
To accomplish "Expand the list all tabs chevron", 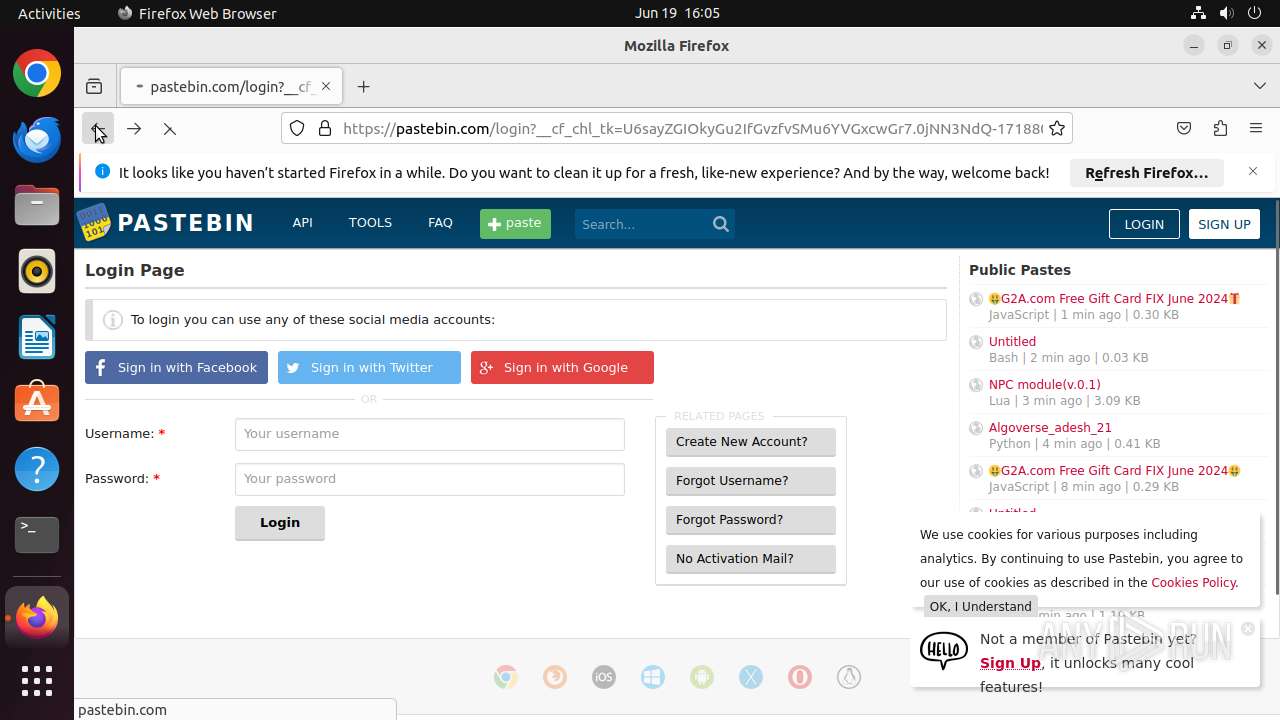I will coord(1260,86).
